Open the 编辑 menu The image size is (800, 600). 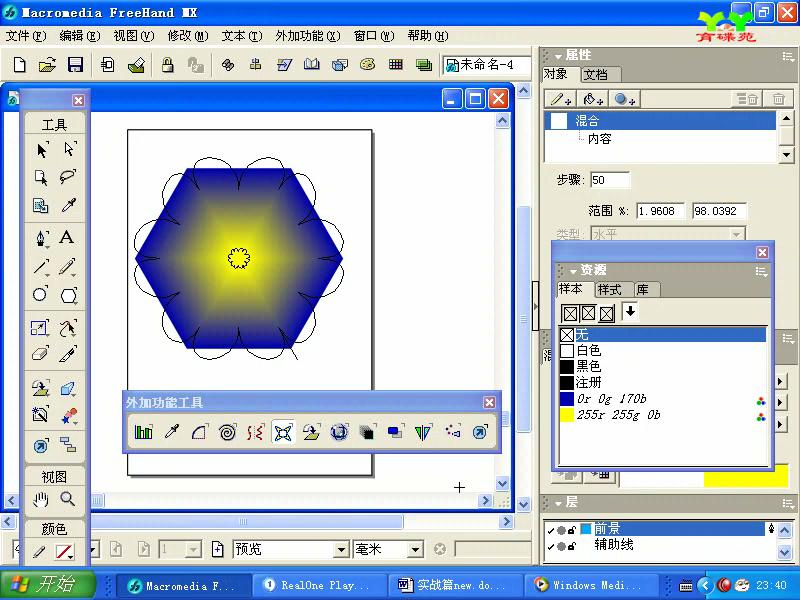click(80, 36)
